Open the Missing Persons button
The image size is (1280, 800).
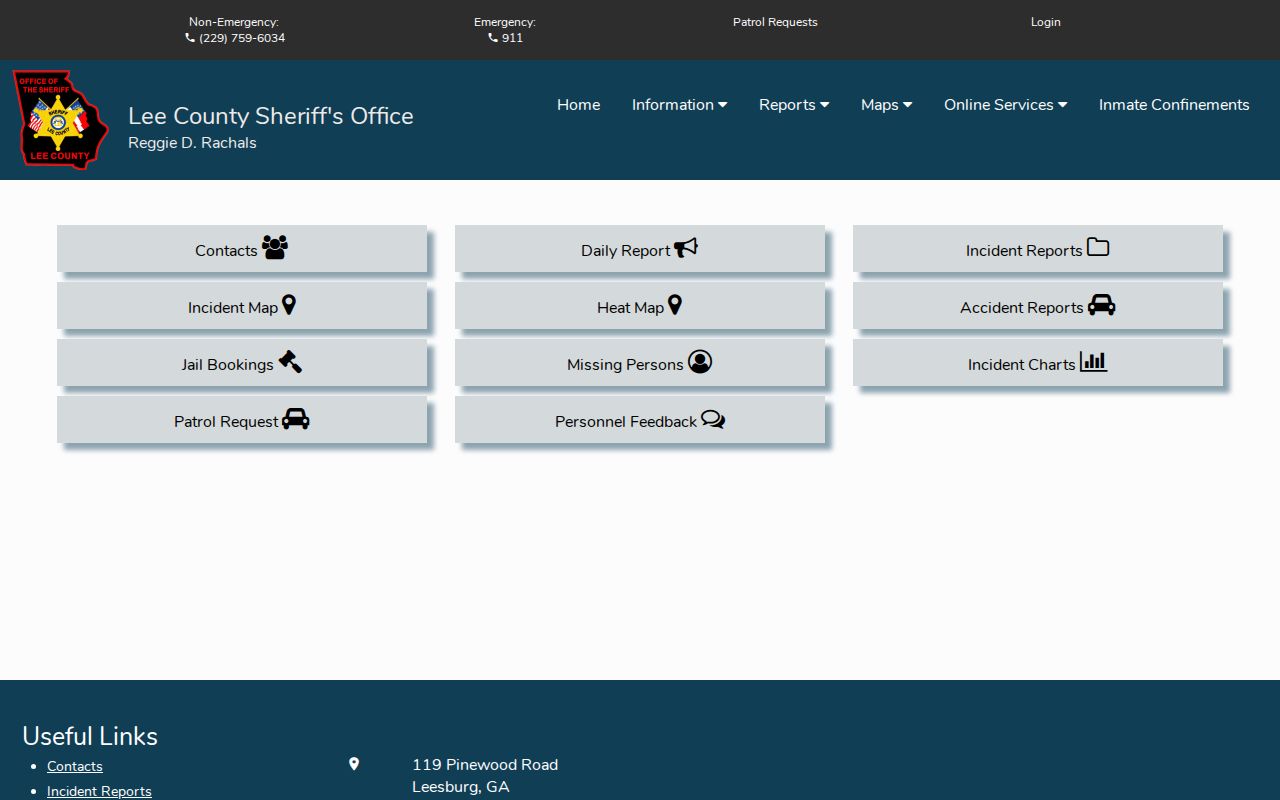point(640,363)
